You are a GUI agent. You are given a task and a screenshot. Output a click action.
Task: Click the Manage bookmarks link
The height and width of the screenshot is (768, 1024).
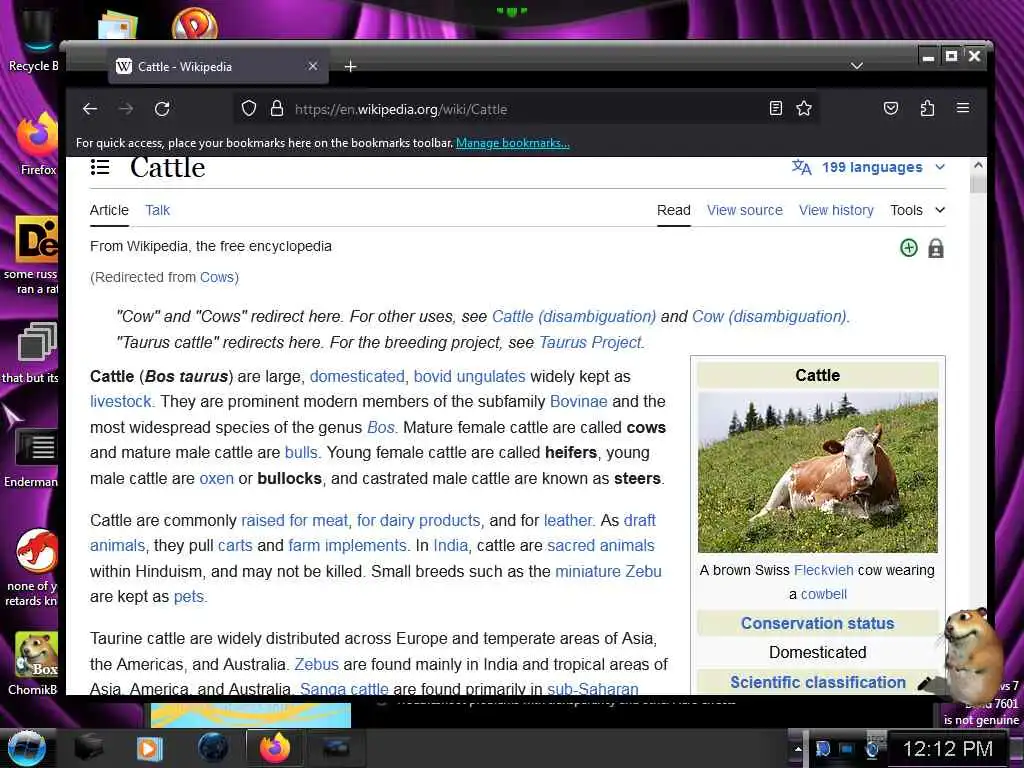pos(513,143)
